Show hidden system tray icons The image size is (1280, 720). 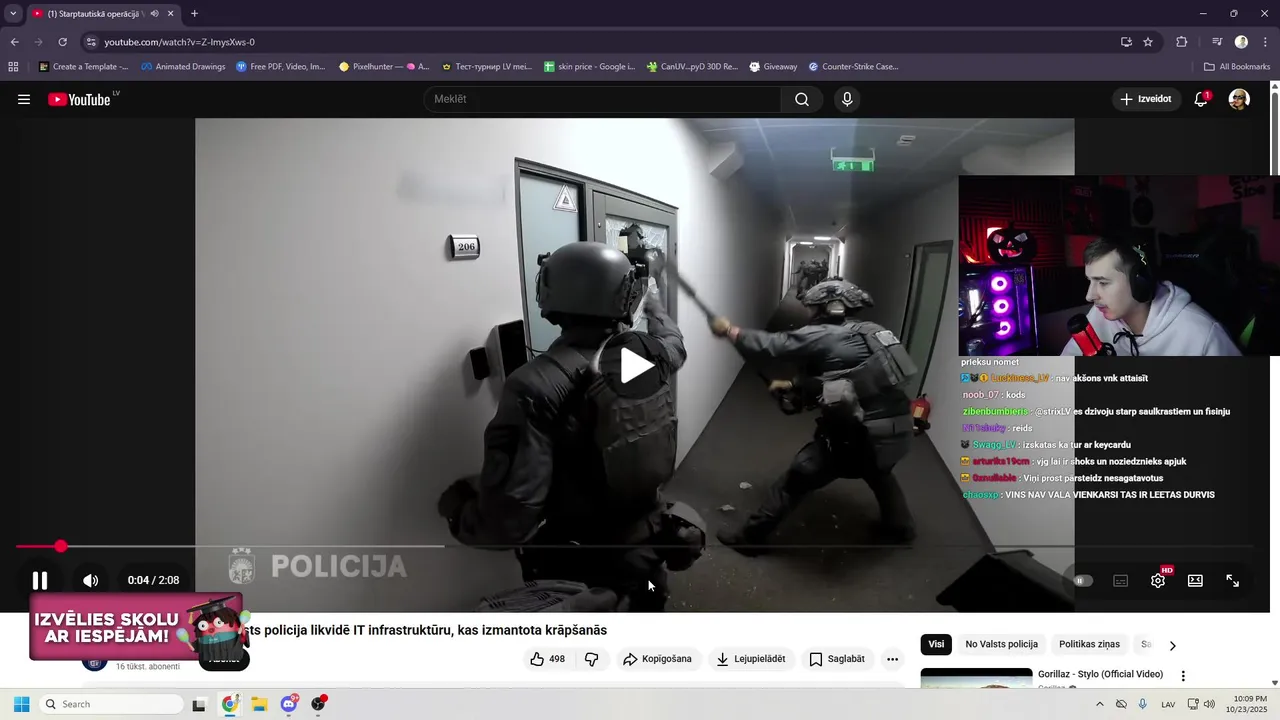tap(1099, 704)
